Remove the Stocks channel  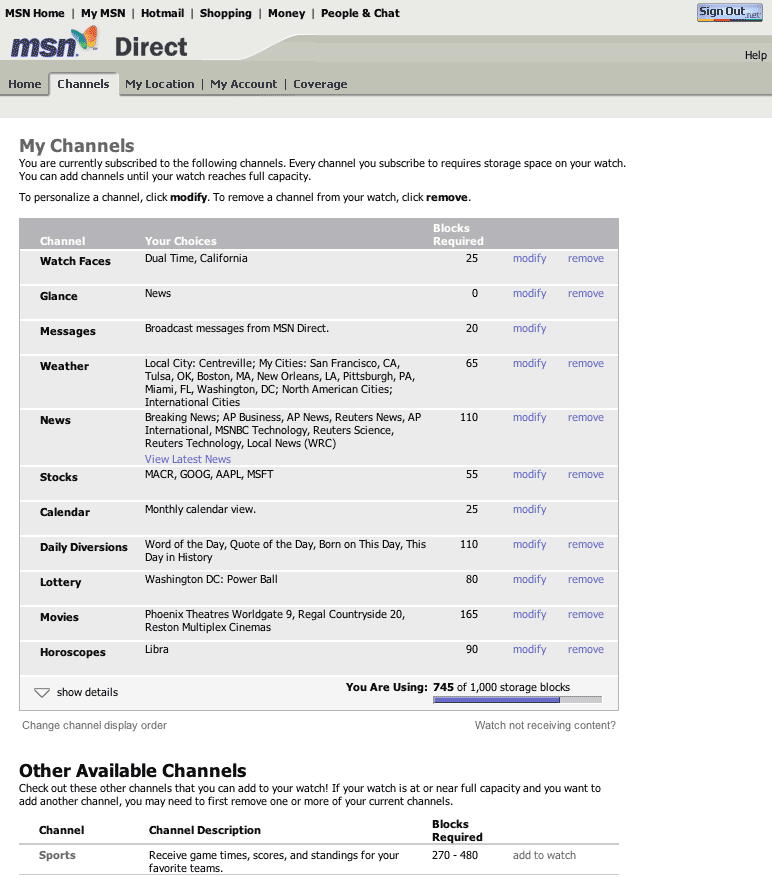(x=585, y=474)
